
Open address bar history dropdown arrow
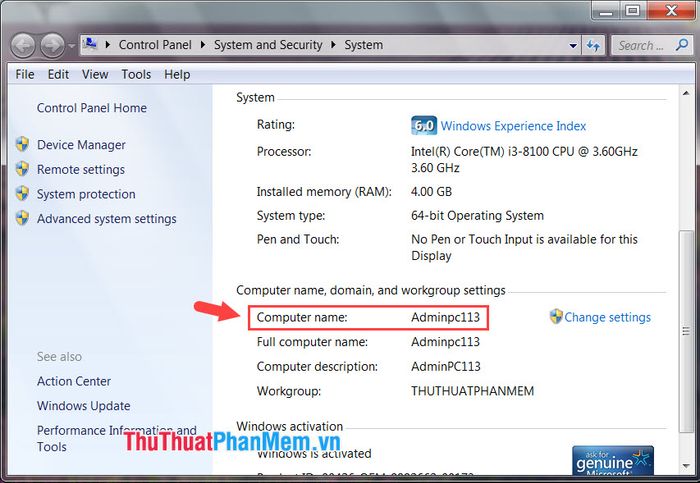pyautogui.click(x=573, y=46)
